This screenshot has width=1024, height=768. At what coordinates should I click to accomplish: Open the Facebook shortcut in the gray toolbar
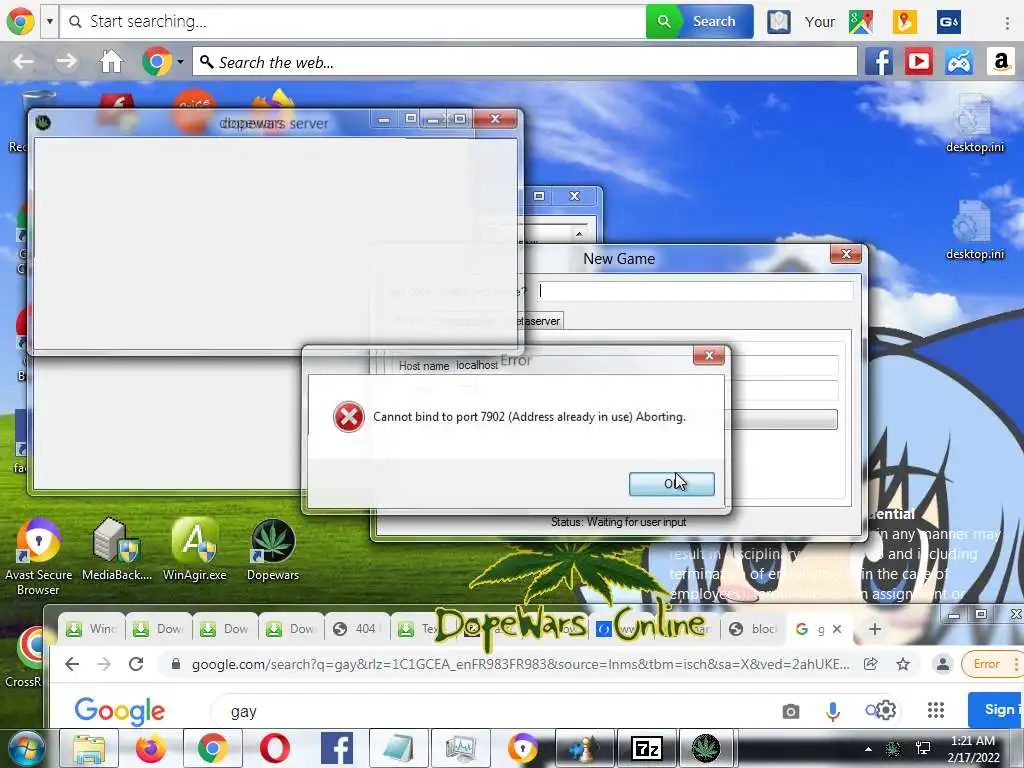point(879,62)
